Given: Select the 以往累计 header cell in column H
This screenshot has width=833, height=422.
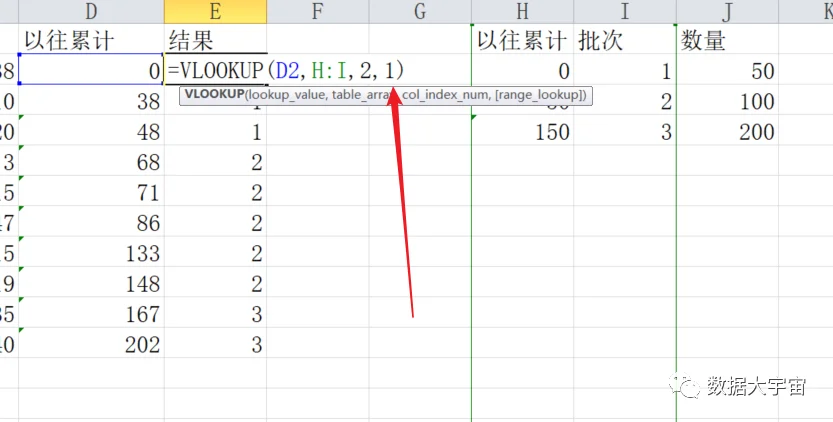Looking at the screenshot, I should click(x=522, y=39).
